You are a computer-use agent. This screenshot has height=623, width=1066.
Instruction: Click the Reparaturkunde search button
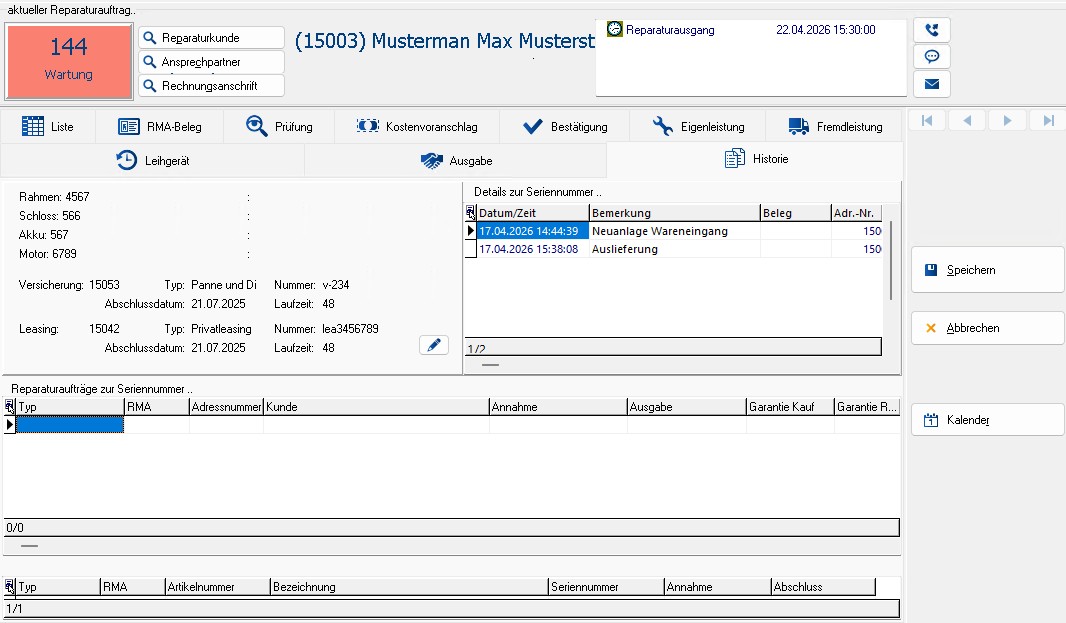[211, 38]
